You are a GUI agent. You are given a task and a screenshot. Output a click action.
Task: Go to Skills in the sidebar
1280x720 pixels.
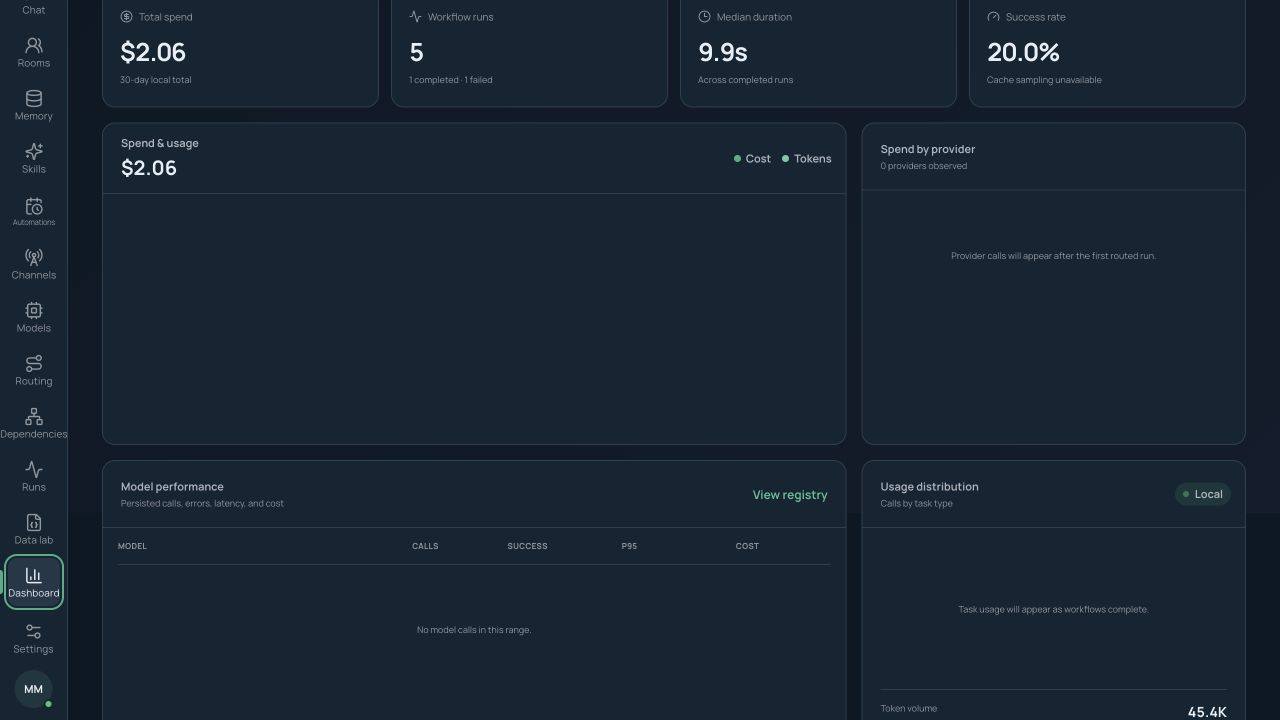point(33,159)
